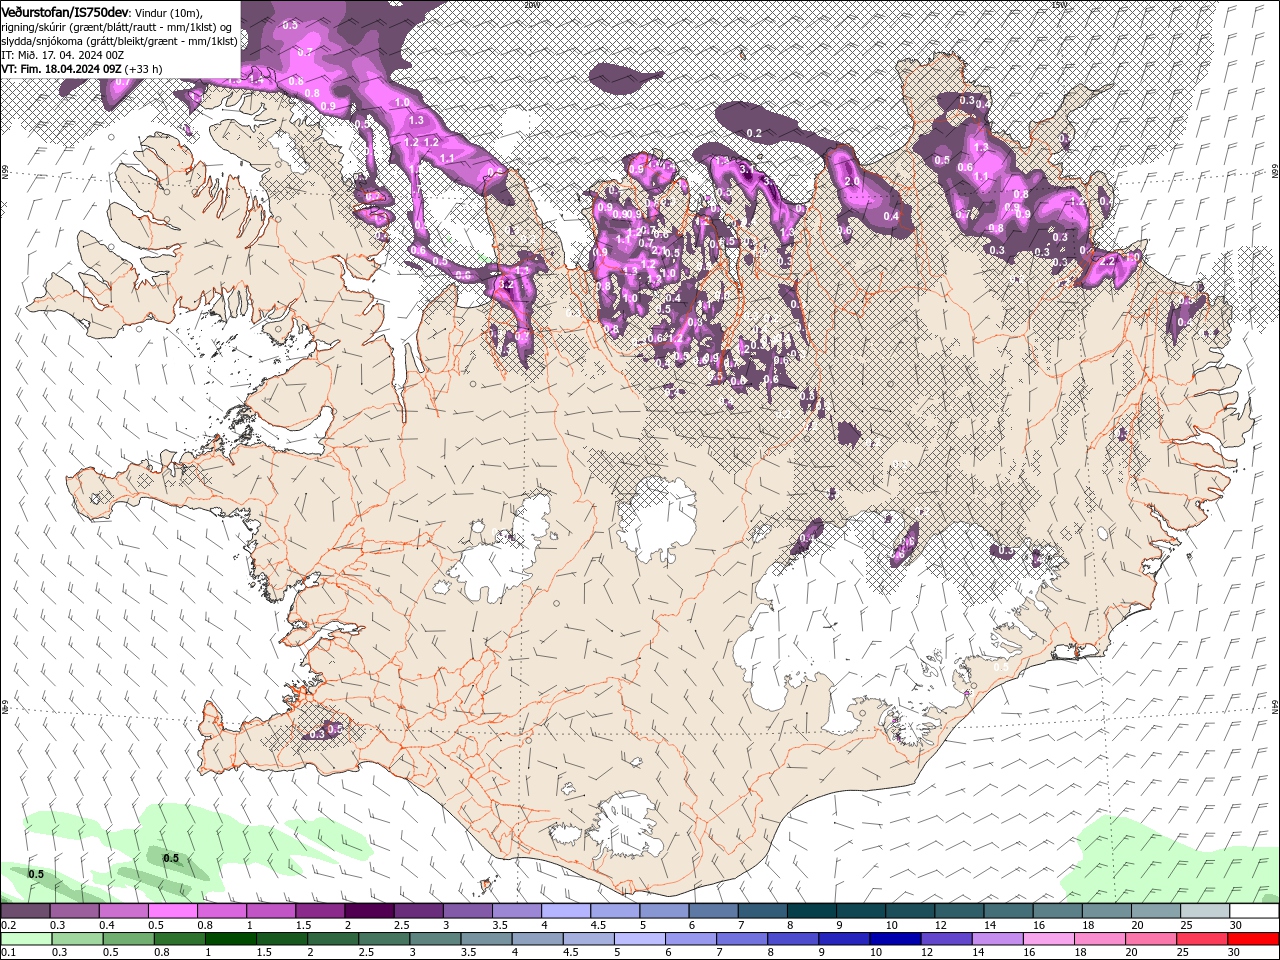
Task: Click the "rigning/skúrir" description line in the header
Action: pos(117,26)
